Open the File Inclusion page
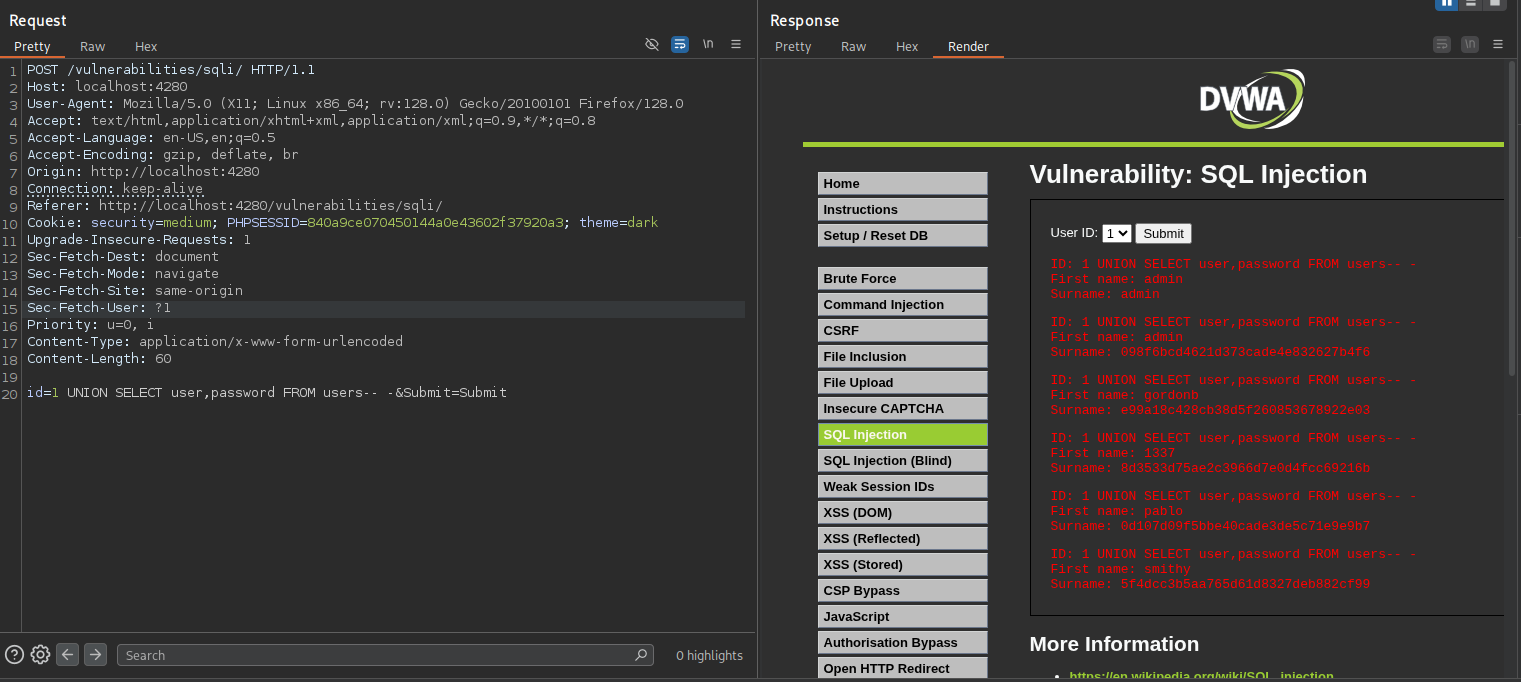1521x682 pixels. coord(903,357)
